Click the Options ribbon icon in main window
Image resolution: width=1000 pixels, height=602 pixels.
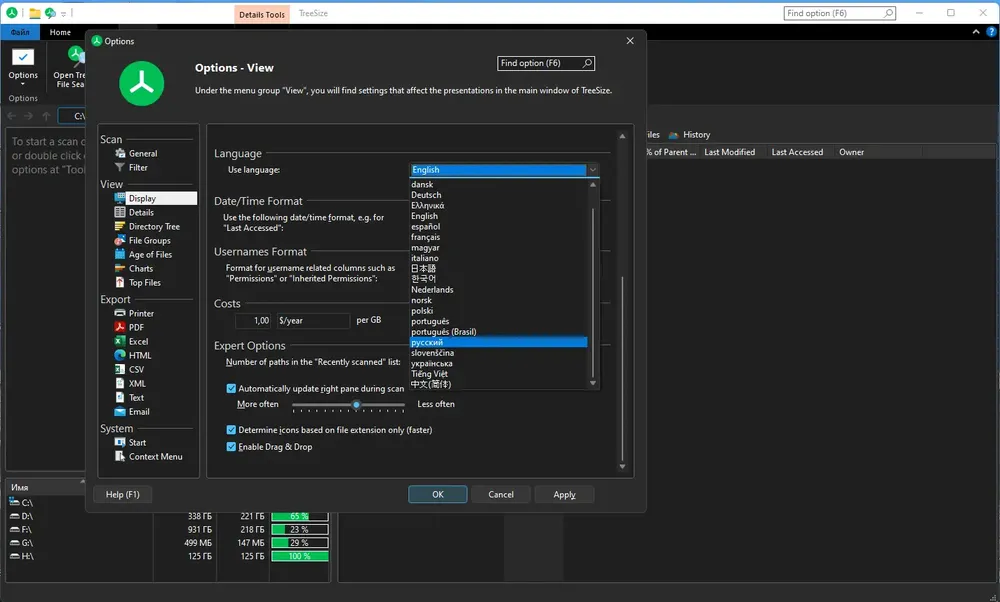point(23,57)
